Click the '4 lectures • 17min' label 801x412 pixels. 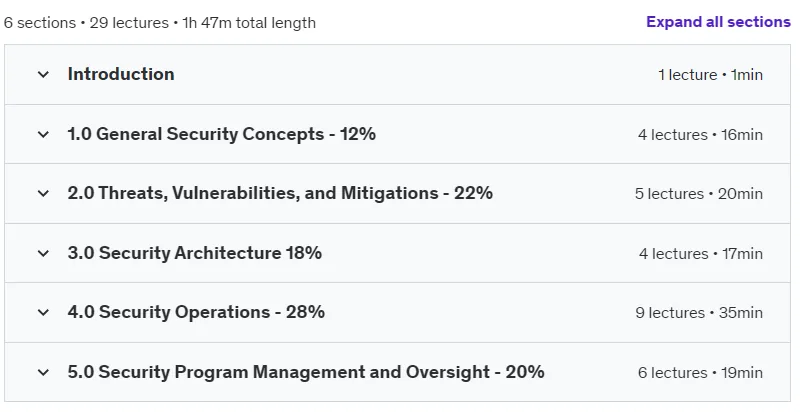[x=701, y=254]
